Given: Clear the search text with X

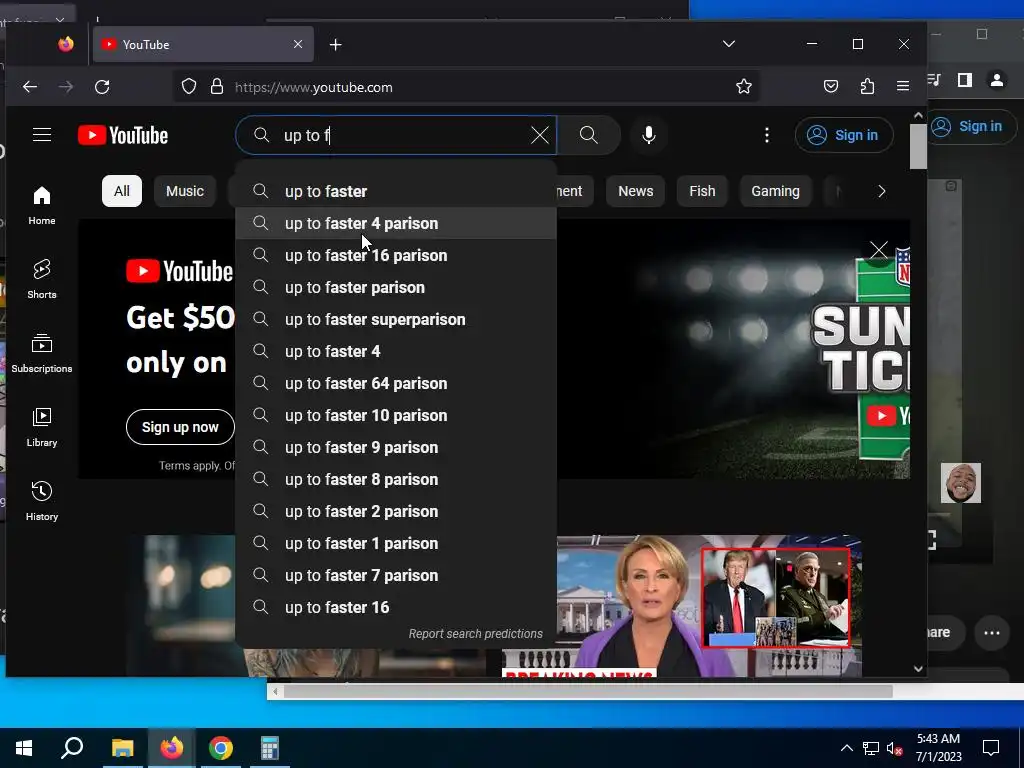Looking at the screenshot, I should (x=539, y=135).
